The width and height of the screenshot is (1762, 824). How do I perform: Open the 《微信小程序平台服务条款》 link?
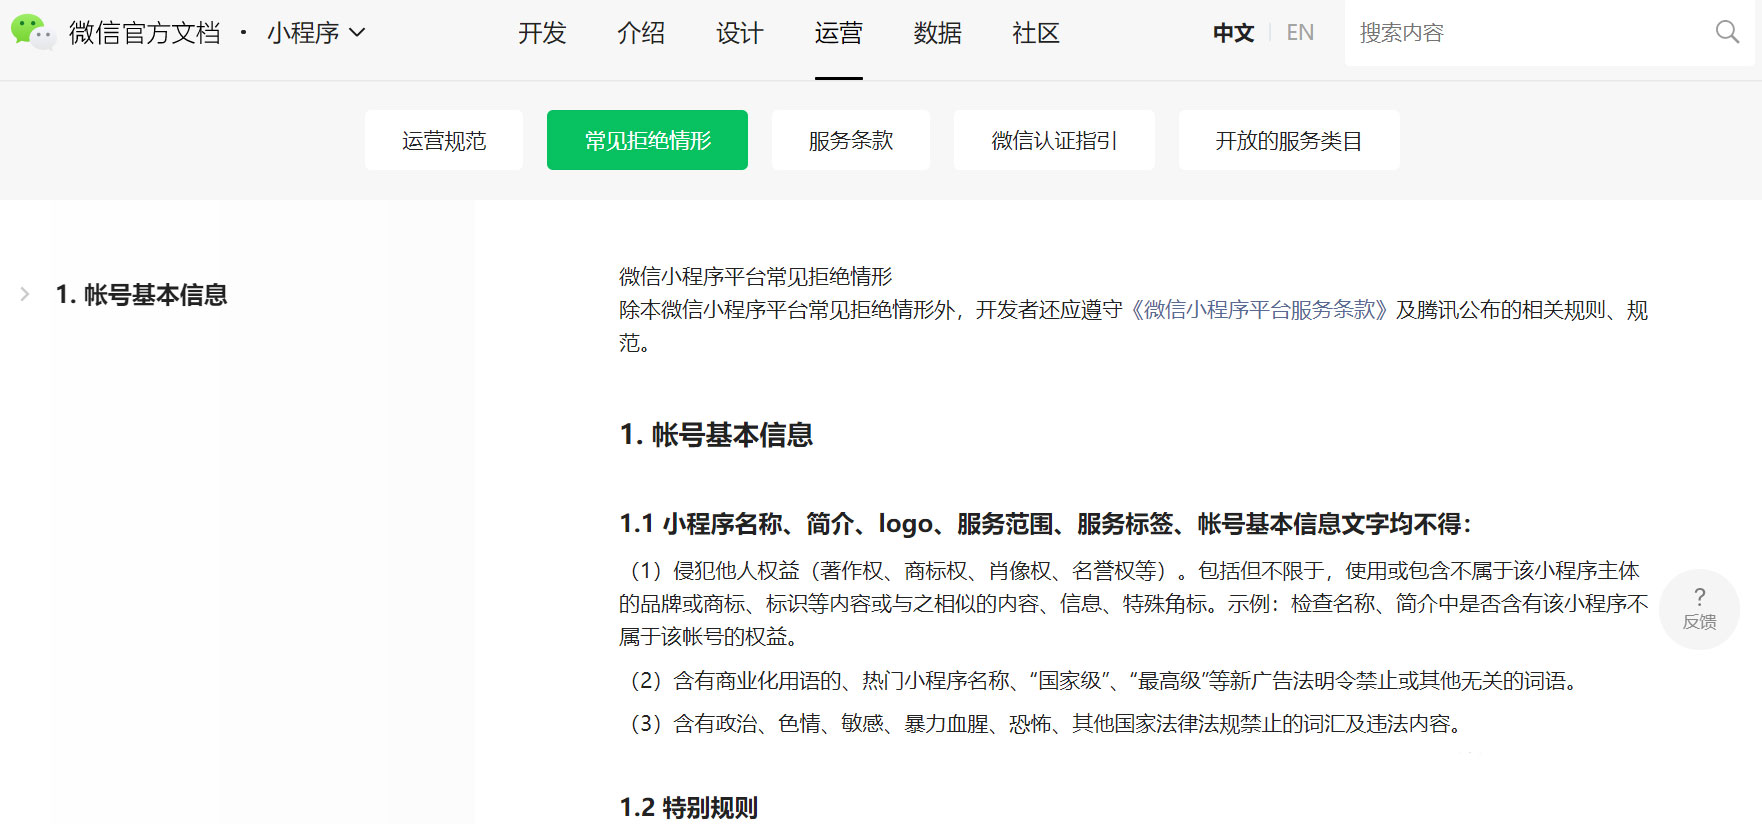tap(1259, 310)
